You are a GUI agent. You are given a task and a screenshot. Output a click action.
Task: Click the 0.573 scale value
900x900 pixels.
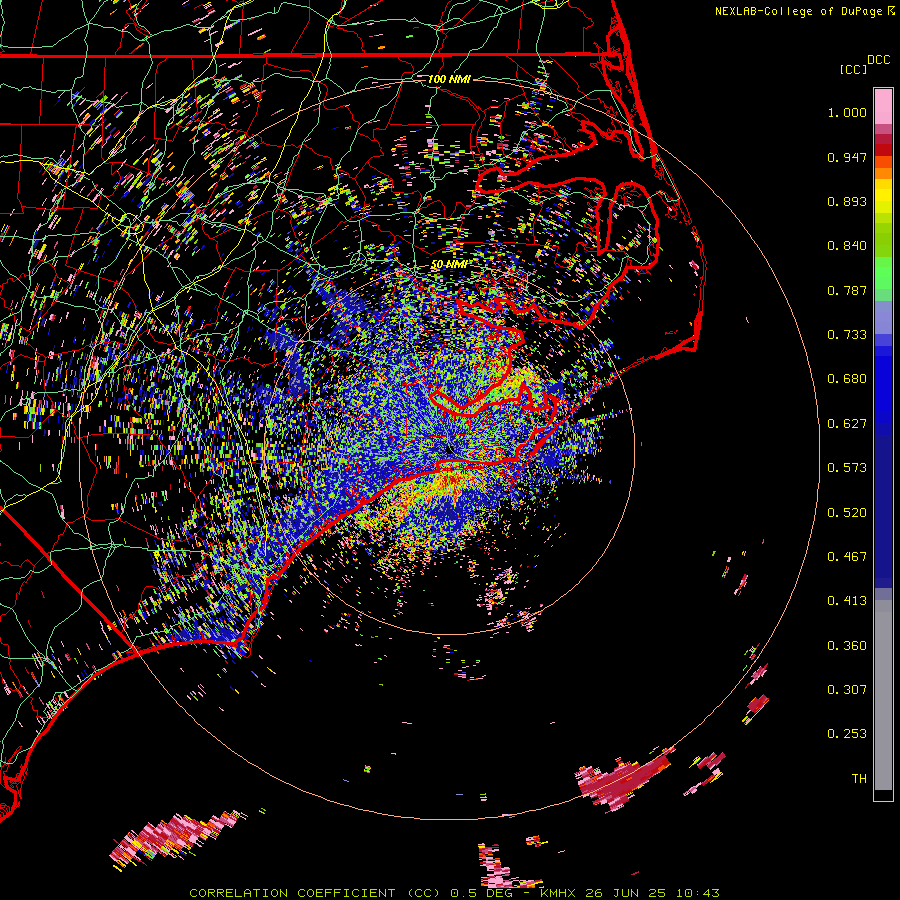pos(847,468)
